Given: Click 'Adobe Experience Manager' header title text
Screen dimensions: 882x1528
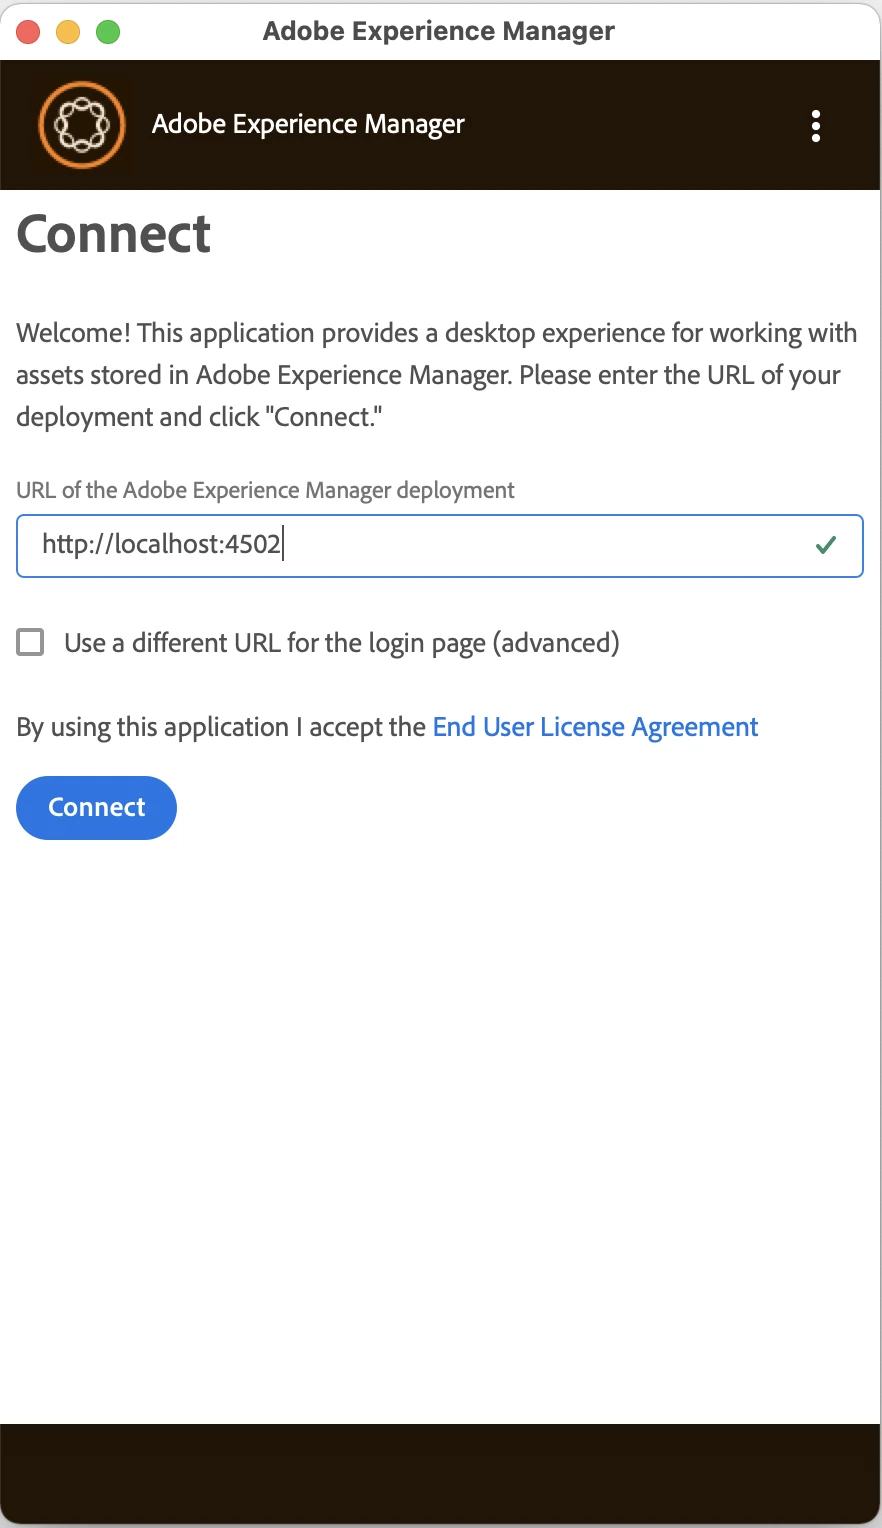Looking at the screenshot, I should (x=308, y=125).
